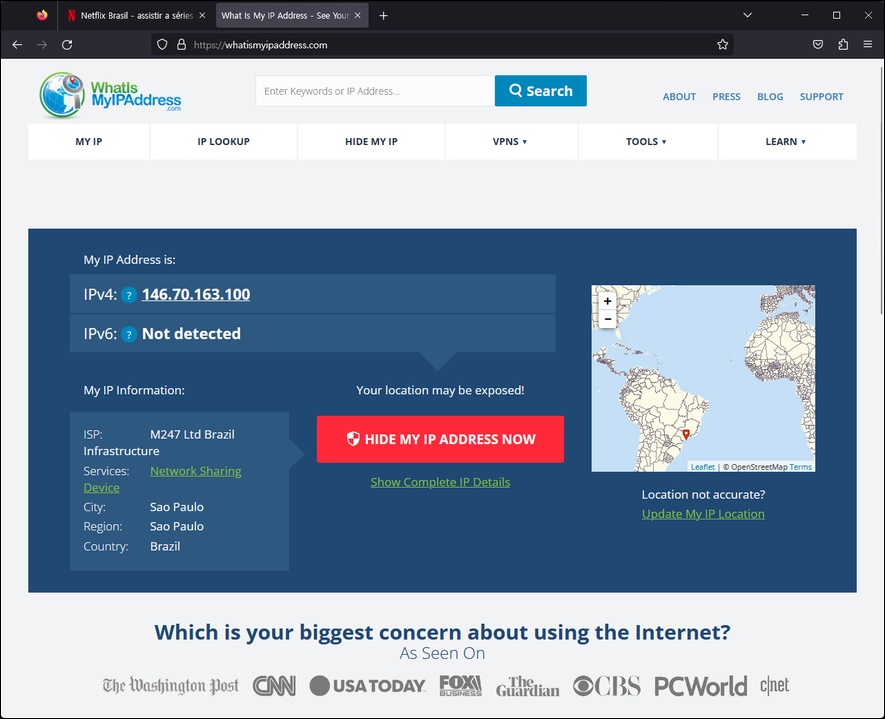Screen dimensions: 885x719
Task: Select the What Is My IP Address tab
Action: (292, 16)
